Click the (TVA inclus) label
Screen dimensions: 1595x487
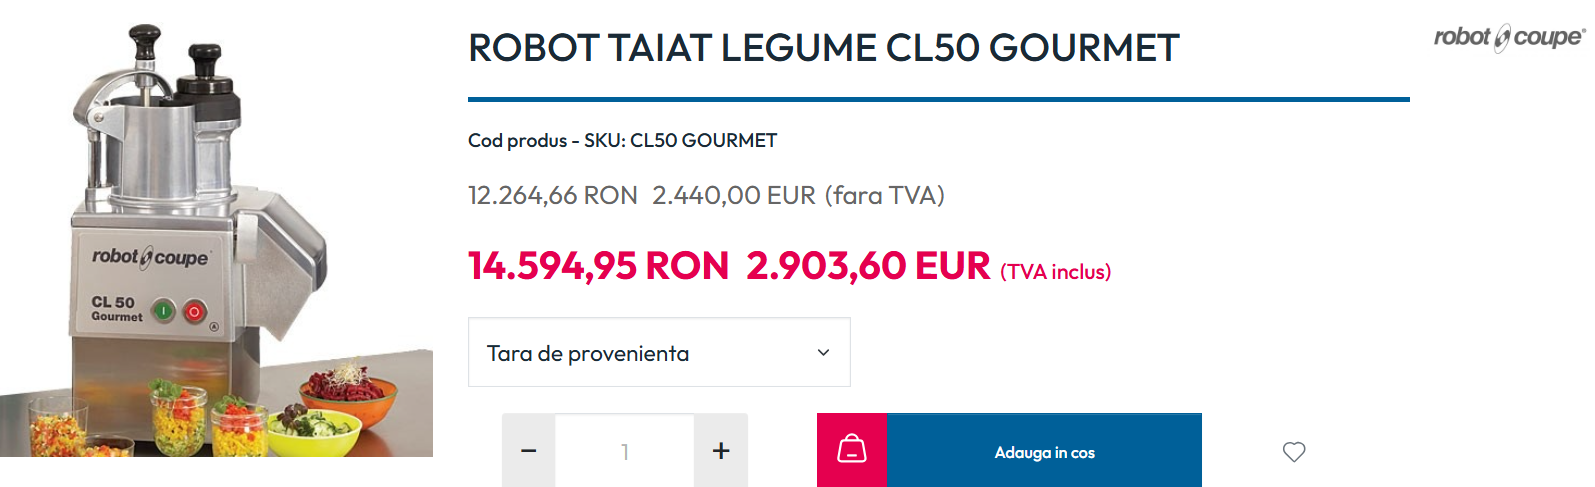pos(1056,272)
